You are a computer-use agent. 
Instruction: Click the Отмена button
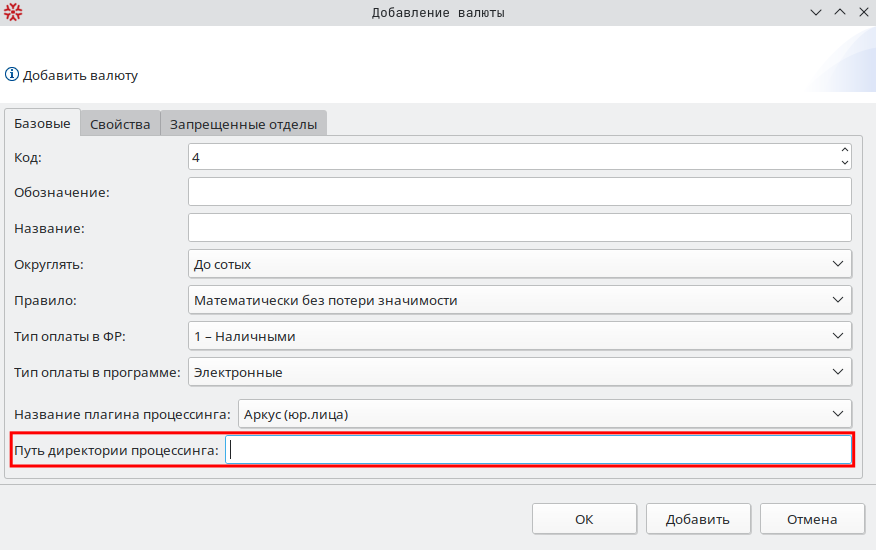coord(811,519)
